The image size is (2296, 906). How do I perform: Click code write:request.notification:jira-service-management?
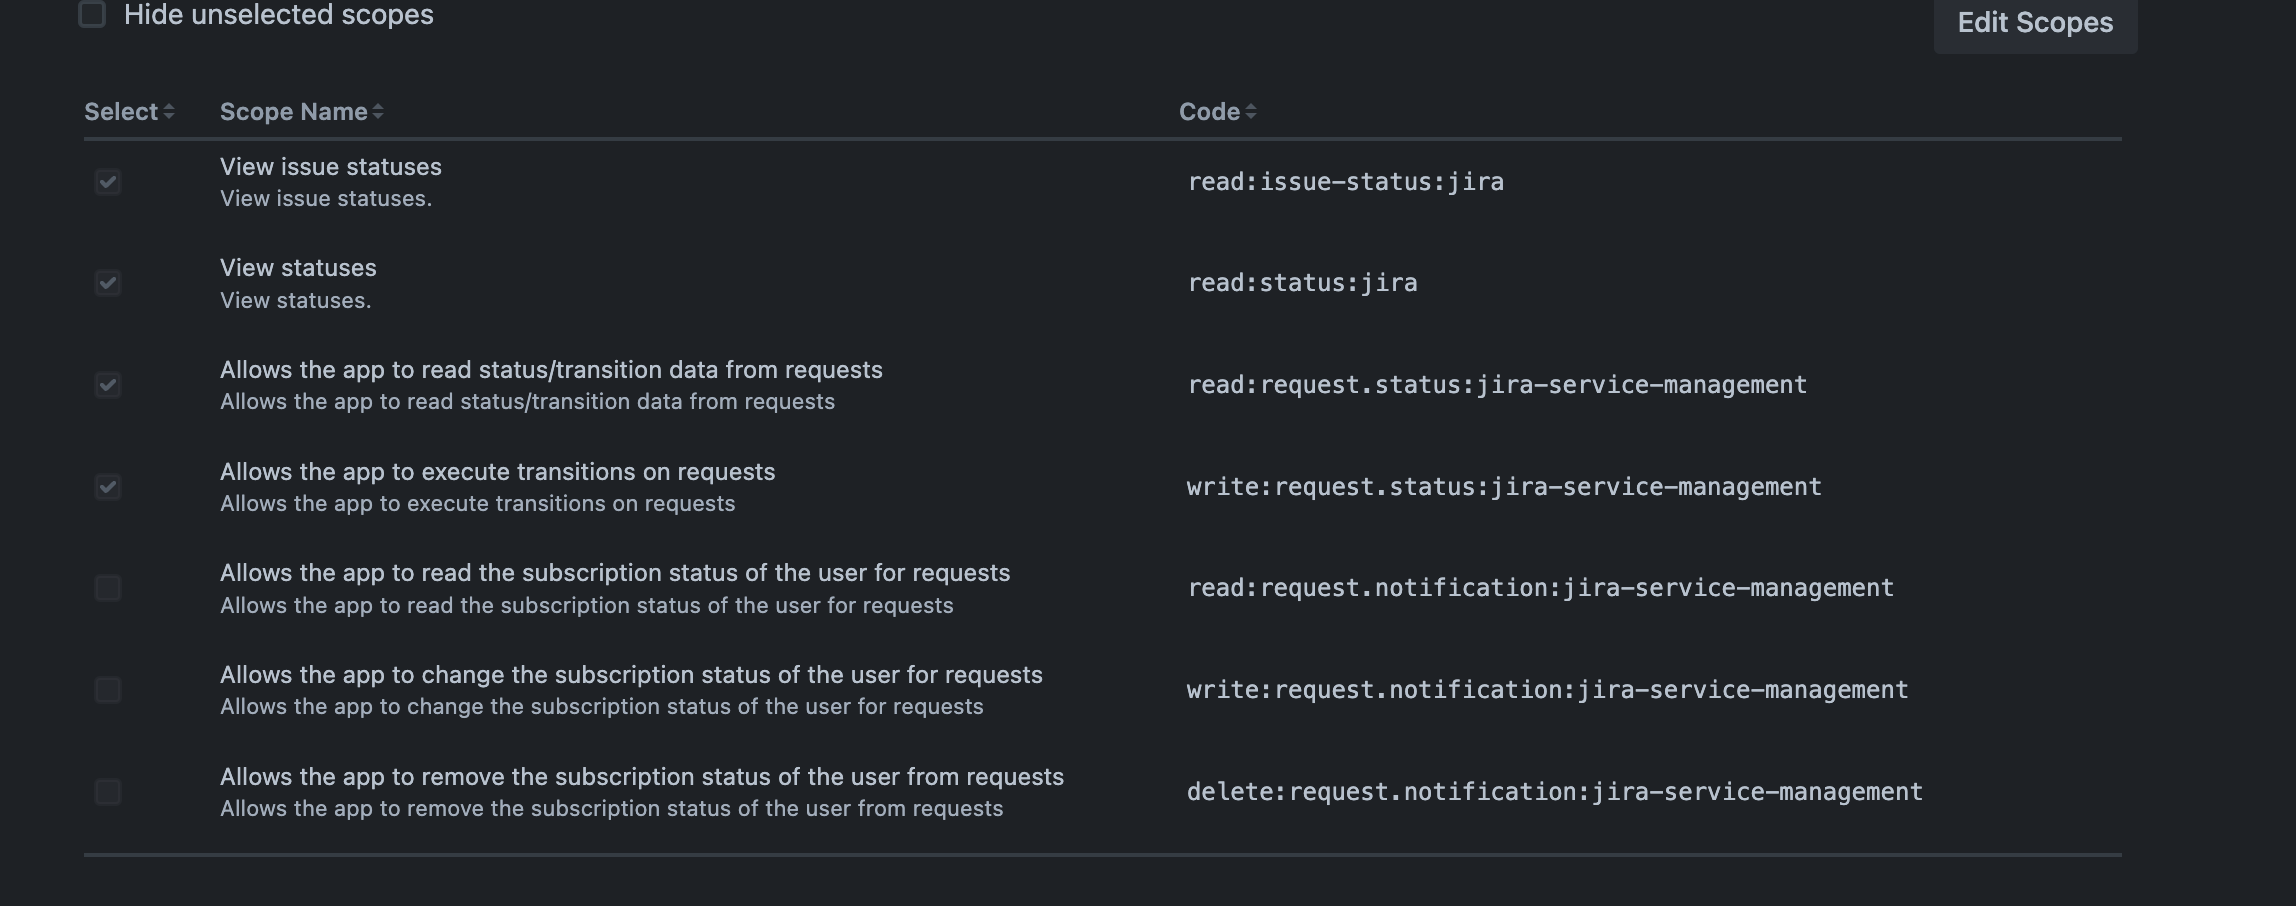tap(1547, 690)
